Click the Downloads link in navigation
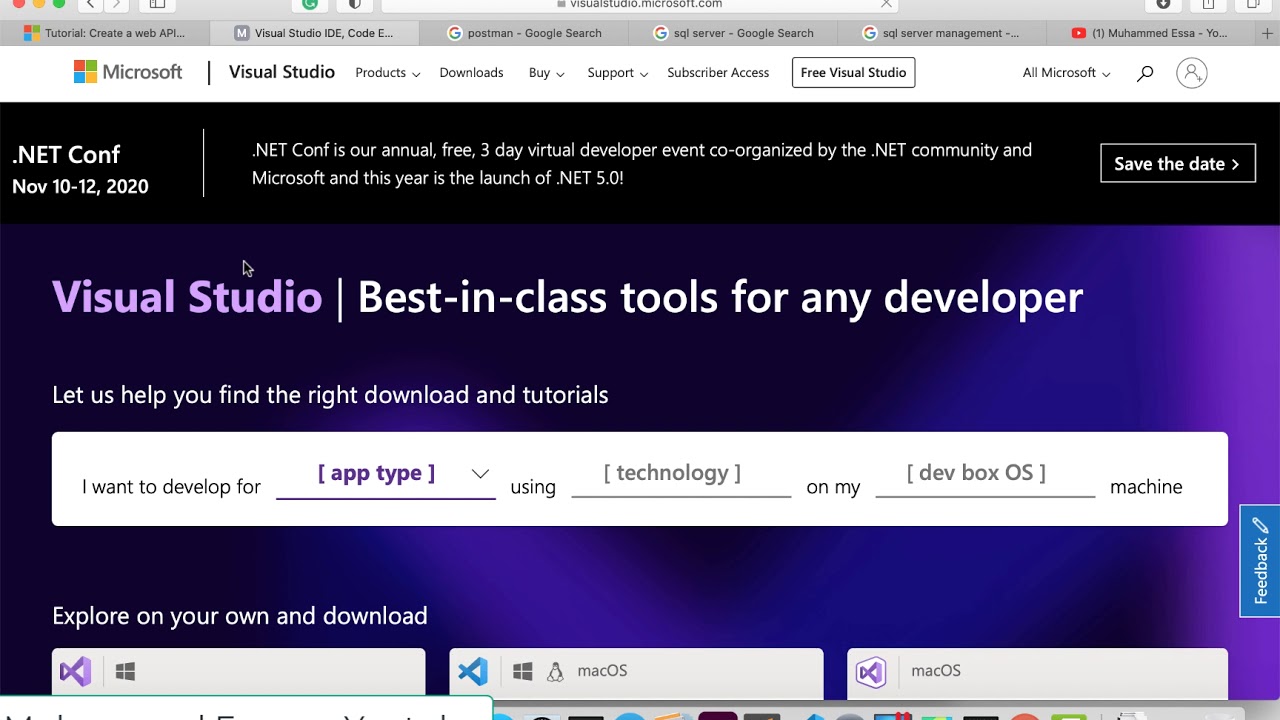This screenshot has width=1280, height=720. [x=471, y=73]
